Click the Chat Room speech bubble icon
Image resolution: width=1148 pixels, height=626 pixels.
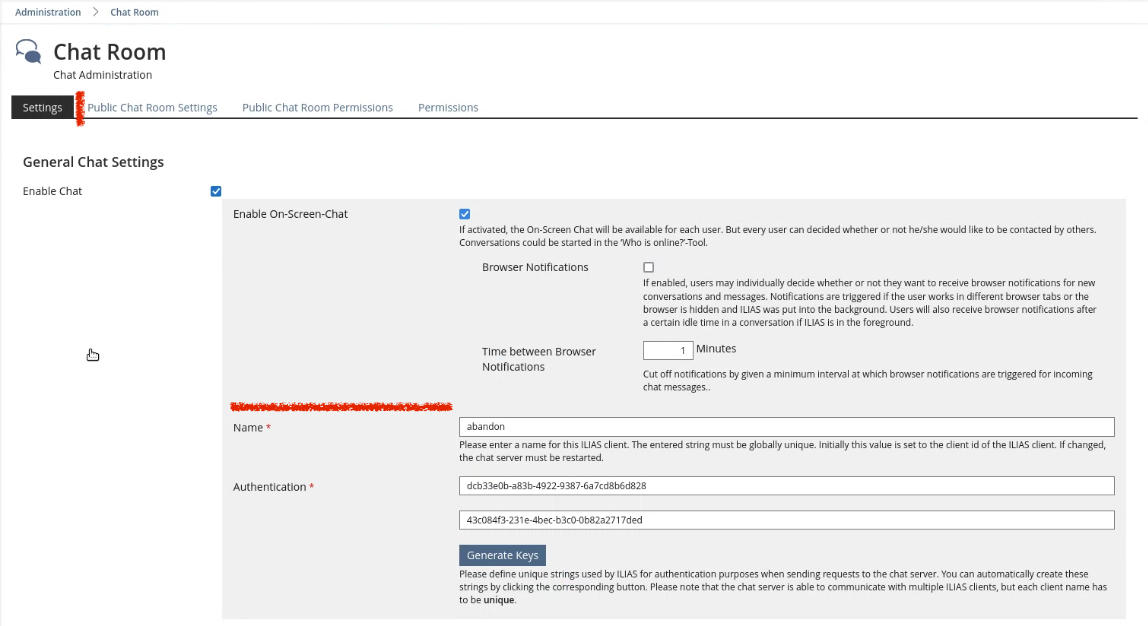point(29,52)
